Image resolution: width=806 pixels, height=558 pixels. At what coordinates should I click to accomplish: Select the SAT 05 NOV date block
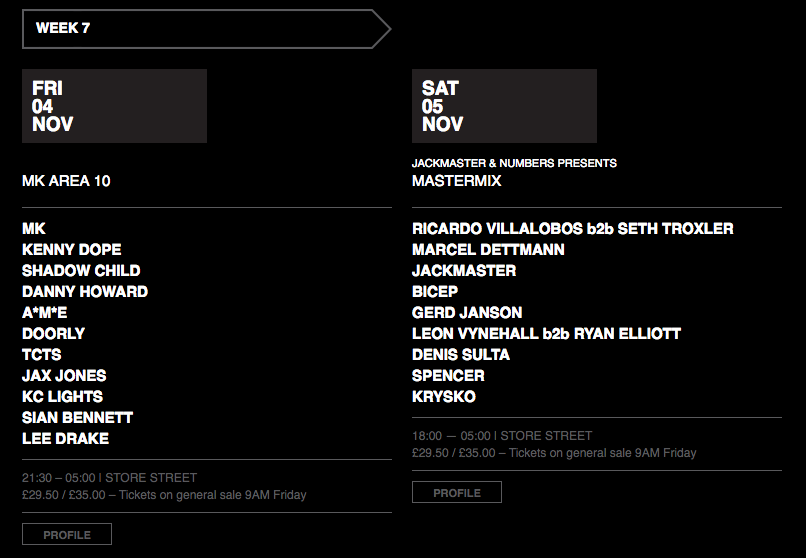504,106
